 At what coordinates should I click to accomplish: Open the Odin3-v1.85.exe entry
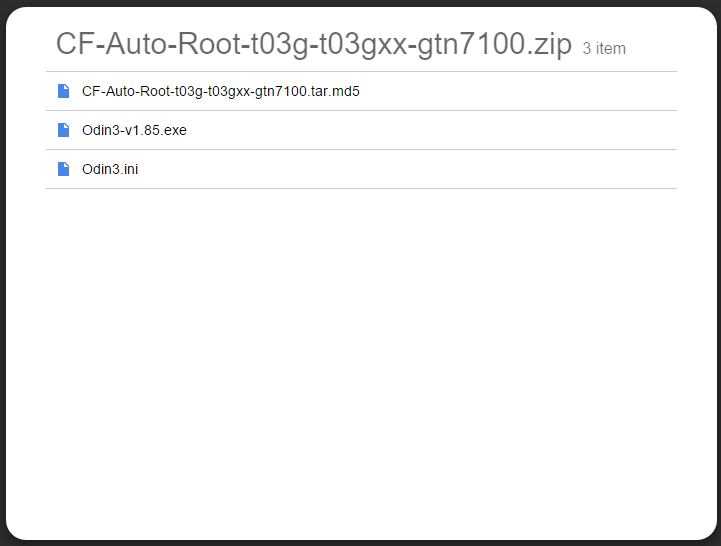(134, 130)
